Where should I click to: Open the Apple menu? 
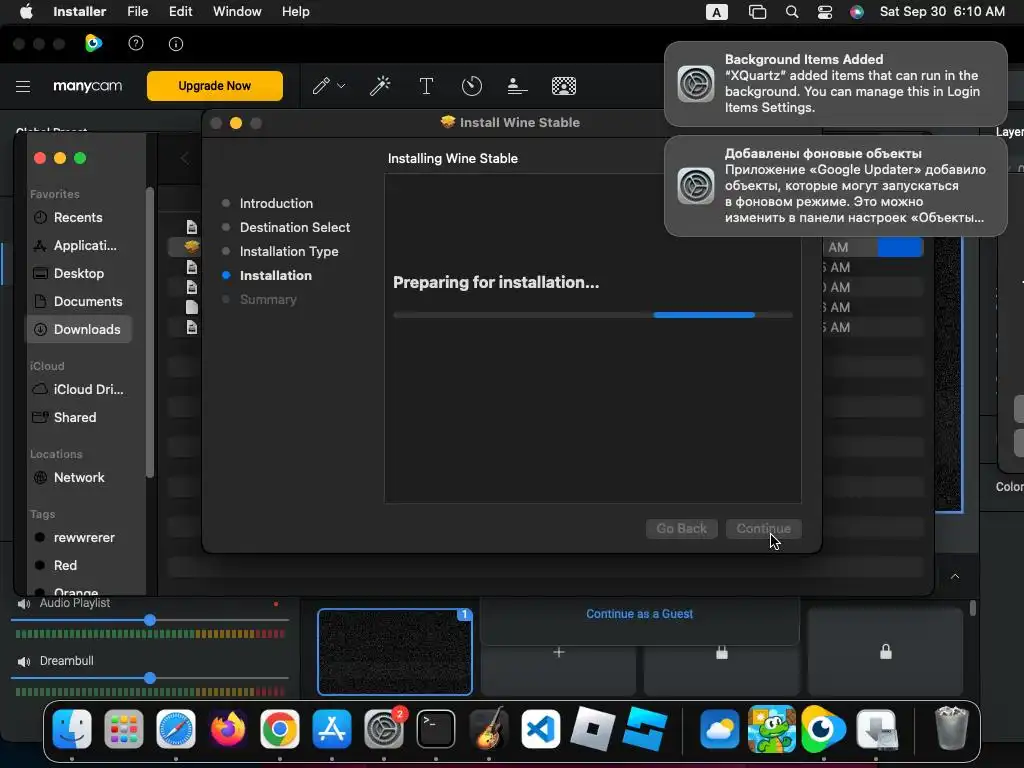click(26, 12)
